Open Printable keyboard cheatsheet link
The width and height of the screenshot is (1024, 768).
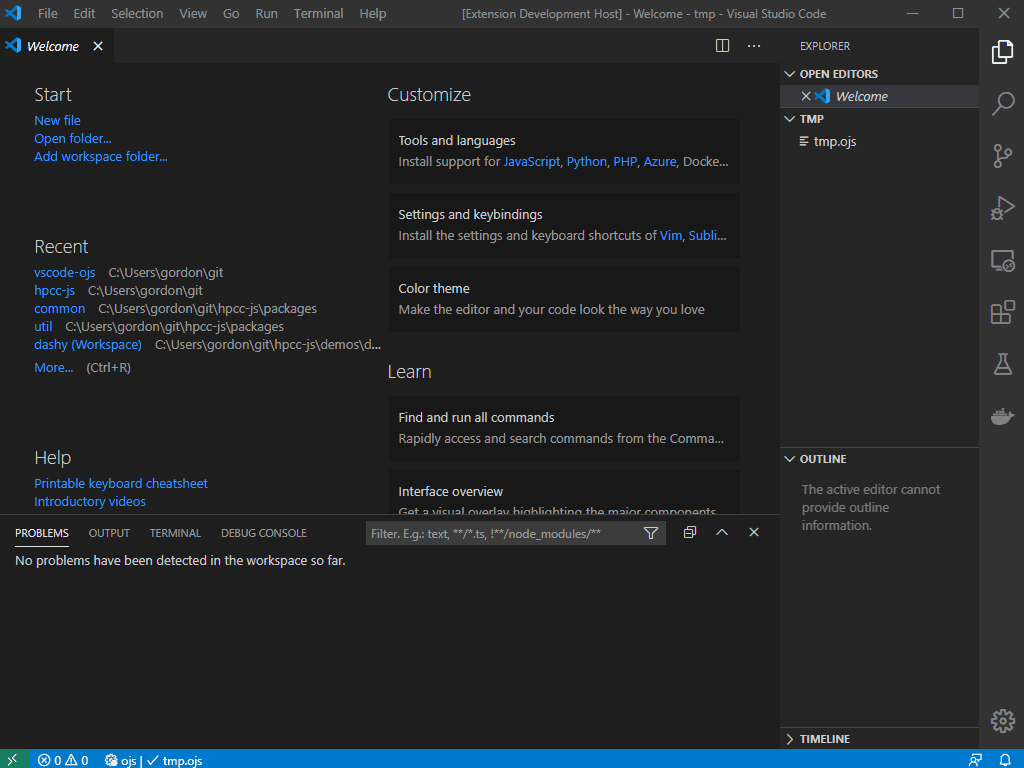pyautogui.click(x=121, y=484)
